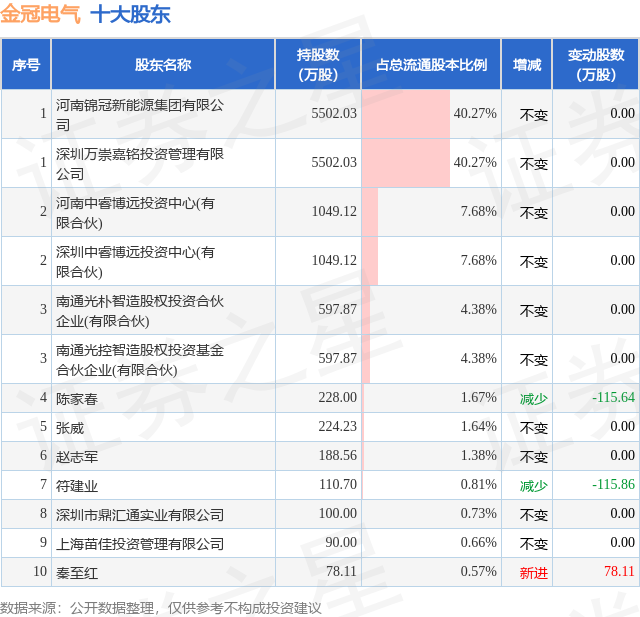The image size is (640, 617).
Task: Select the 增减 column header
Action: (x=527, y=64)
